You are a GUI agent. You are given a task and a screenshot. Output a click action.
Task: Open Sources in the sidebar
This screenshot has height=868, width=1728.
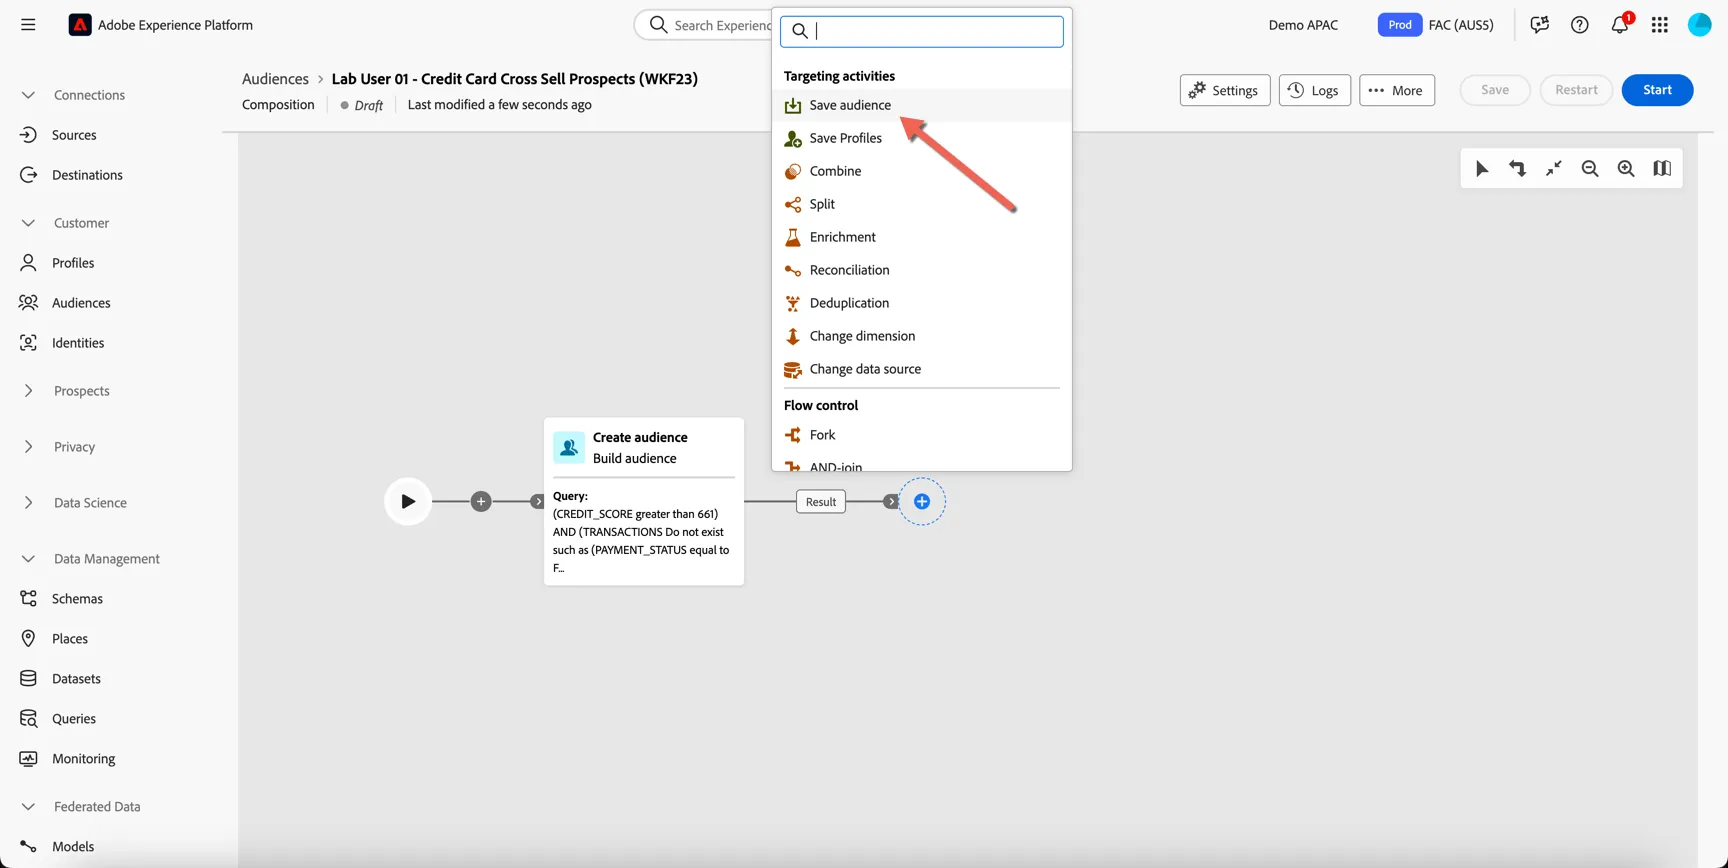click(x=74, y=135)
